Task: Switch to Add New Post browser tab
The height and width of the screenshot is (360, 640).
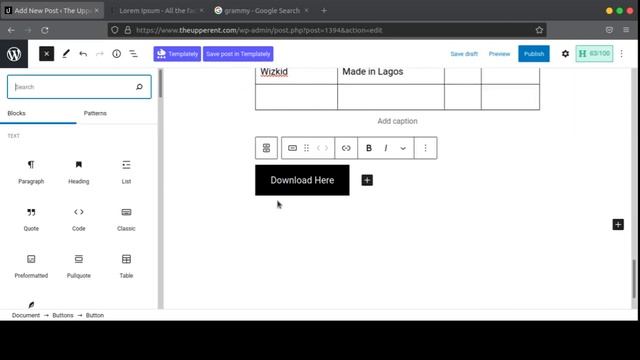Action: pos(52,11)
